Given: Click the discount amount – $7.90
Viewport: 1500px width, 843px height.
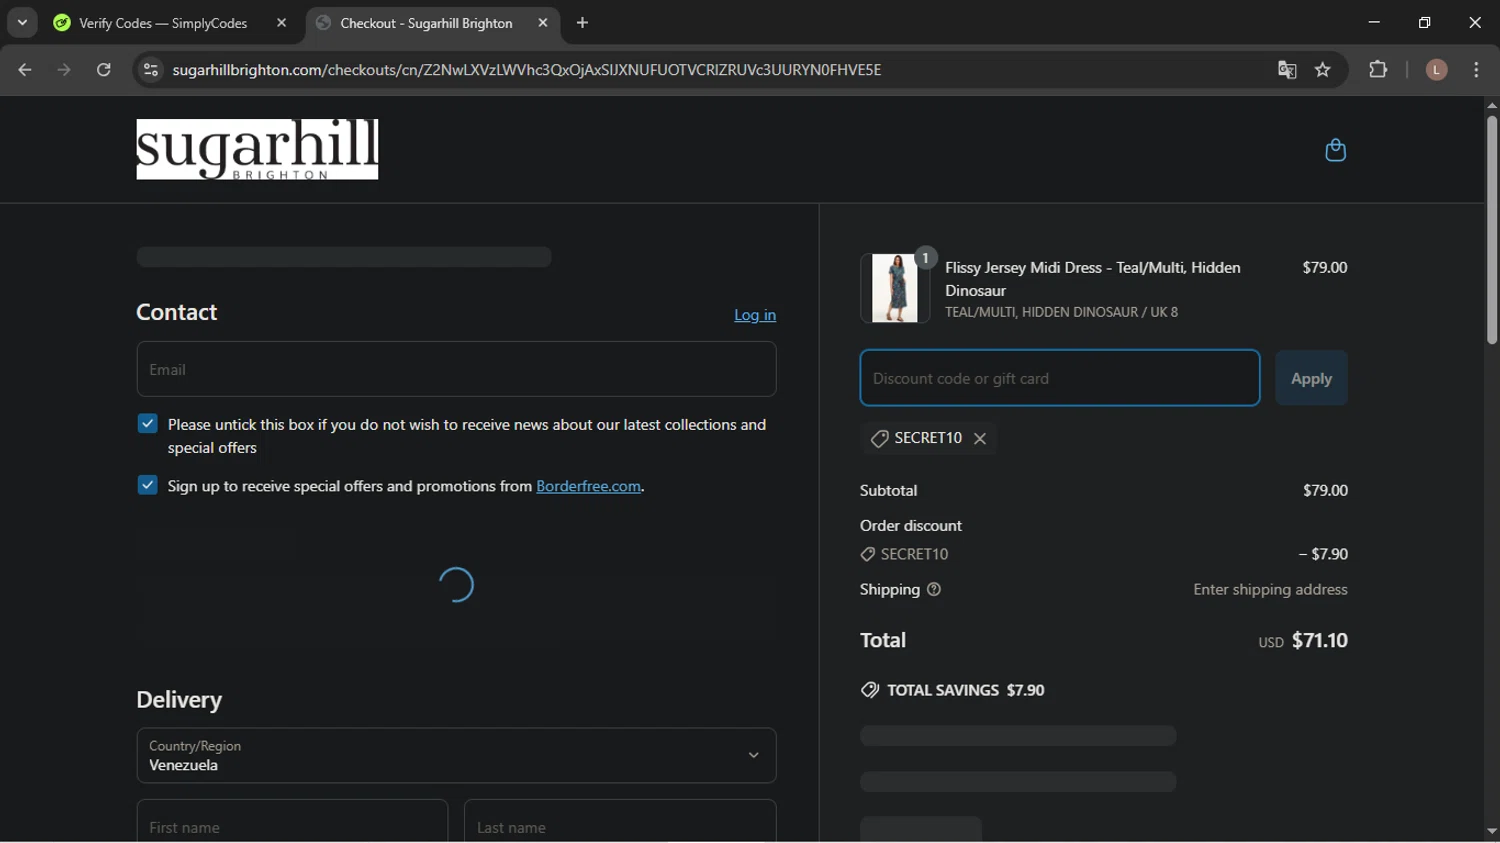Looking at the screenshot, I should tap(1323, 554).
